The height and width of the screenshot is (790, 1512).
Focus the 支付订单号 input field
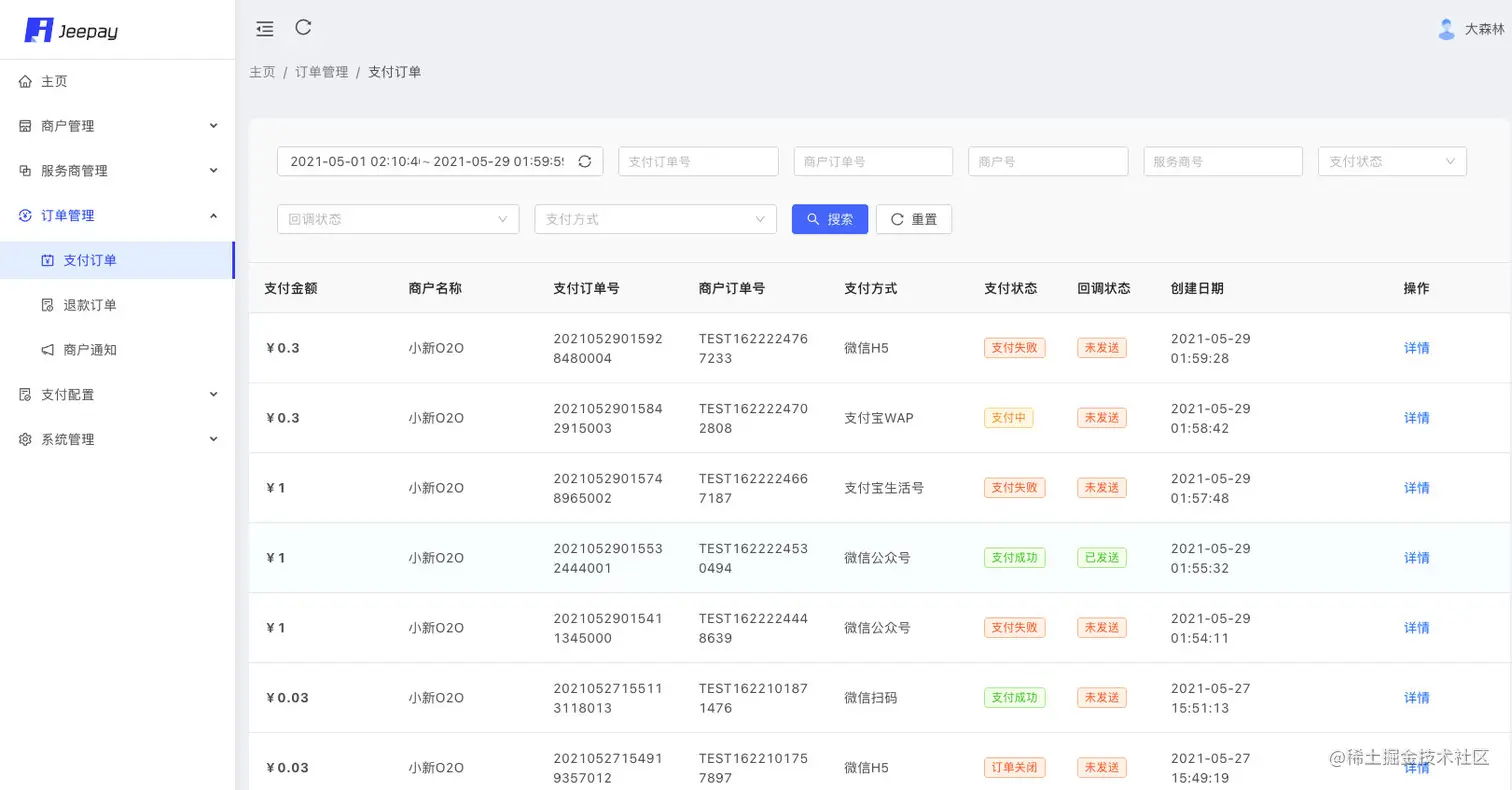pyautogui.click(x=698, y=161)
